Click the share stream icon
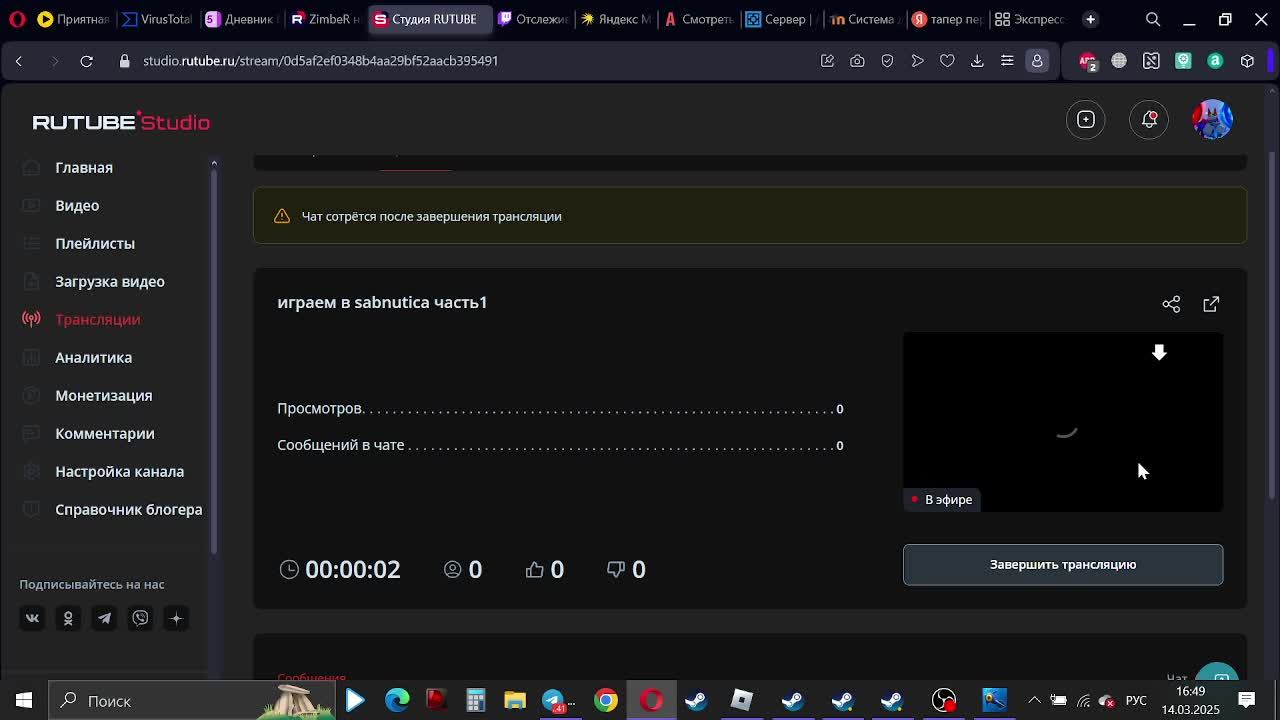1280x720 pixels. (1171, 304)
